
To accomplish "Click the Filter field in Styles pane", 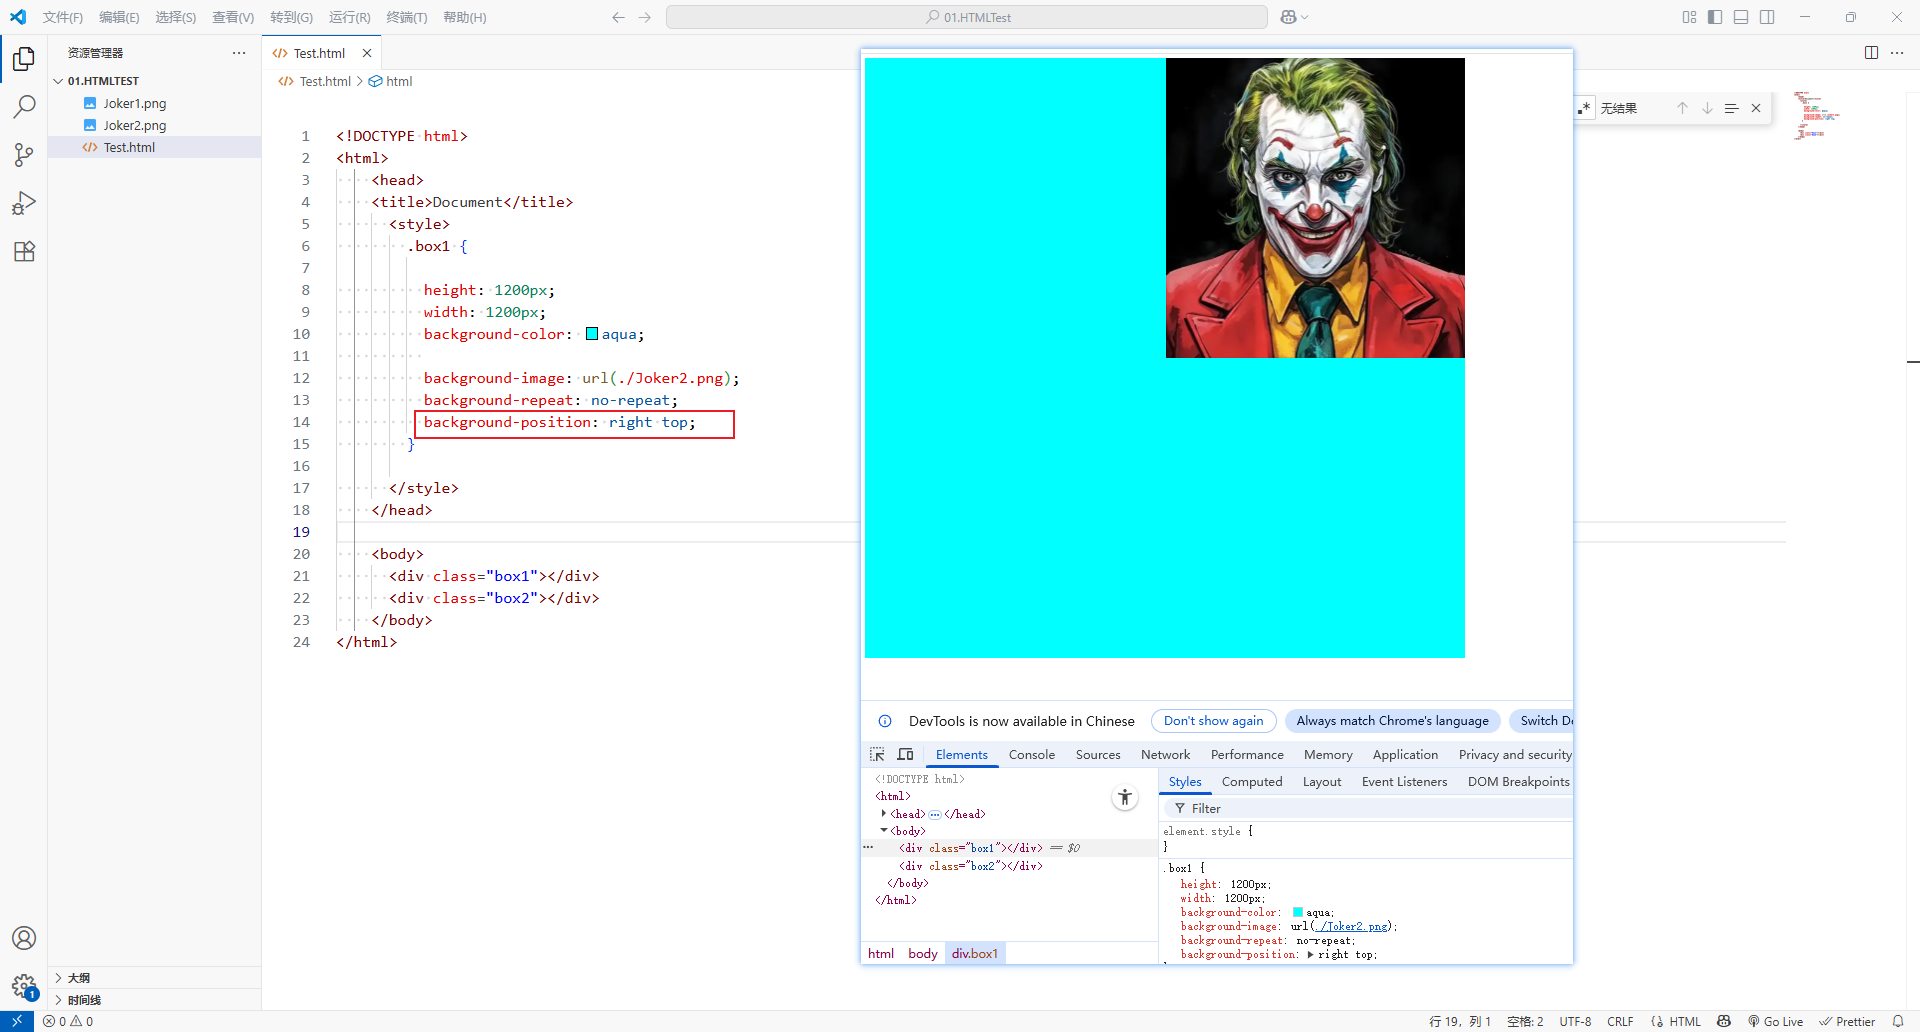I will click(x=1366, y=808).
